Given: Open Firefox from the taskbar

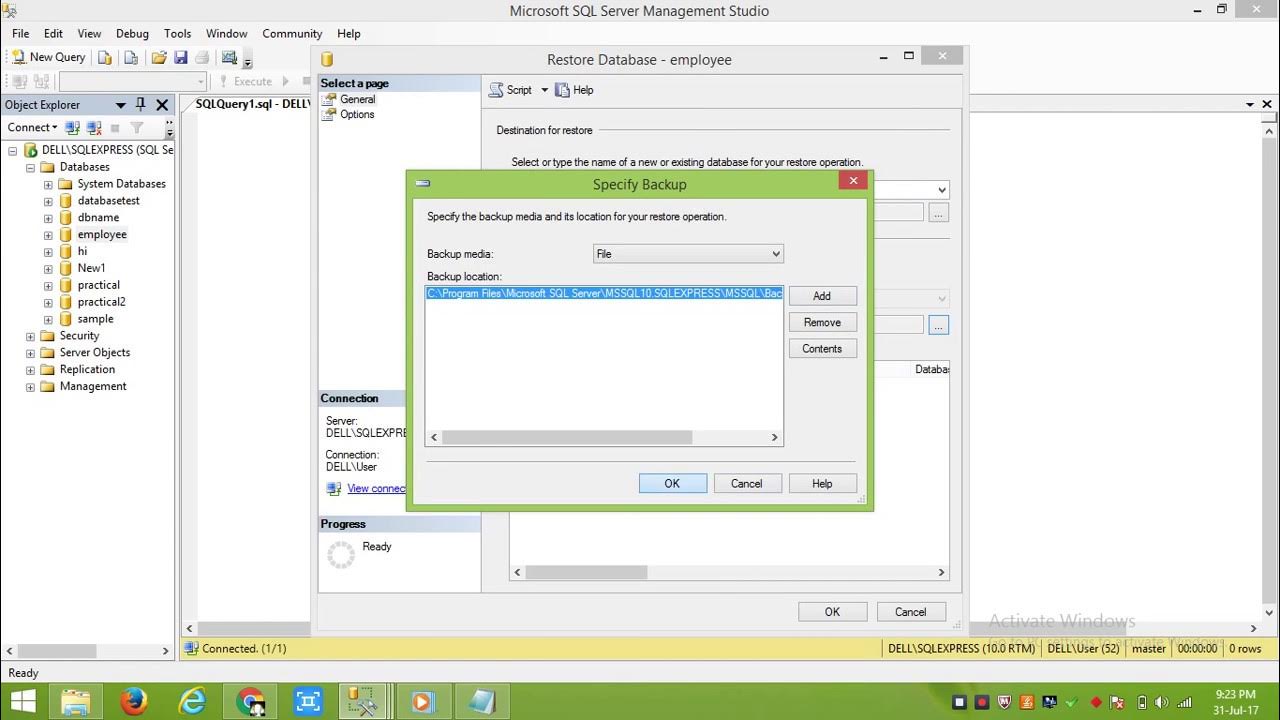Looking at the screenshot, I should click(133, 702).
